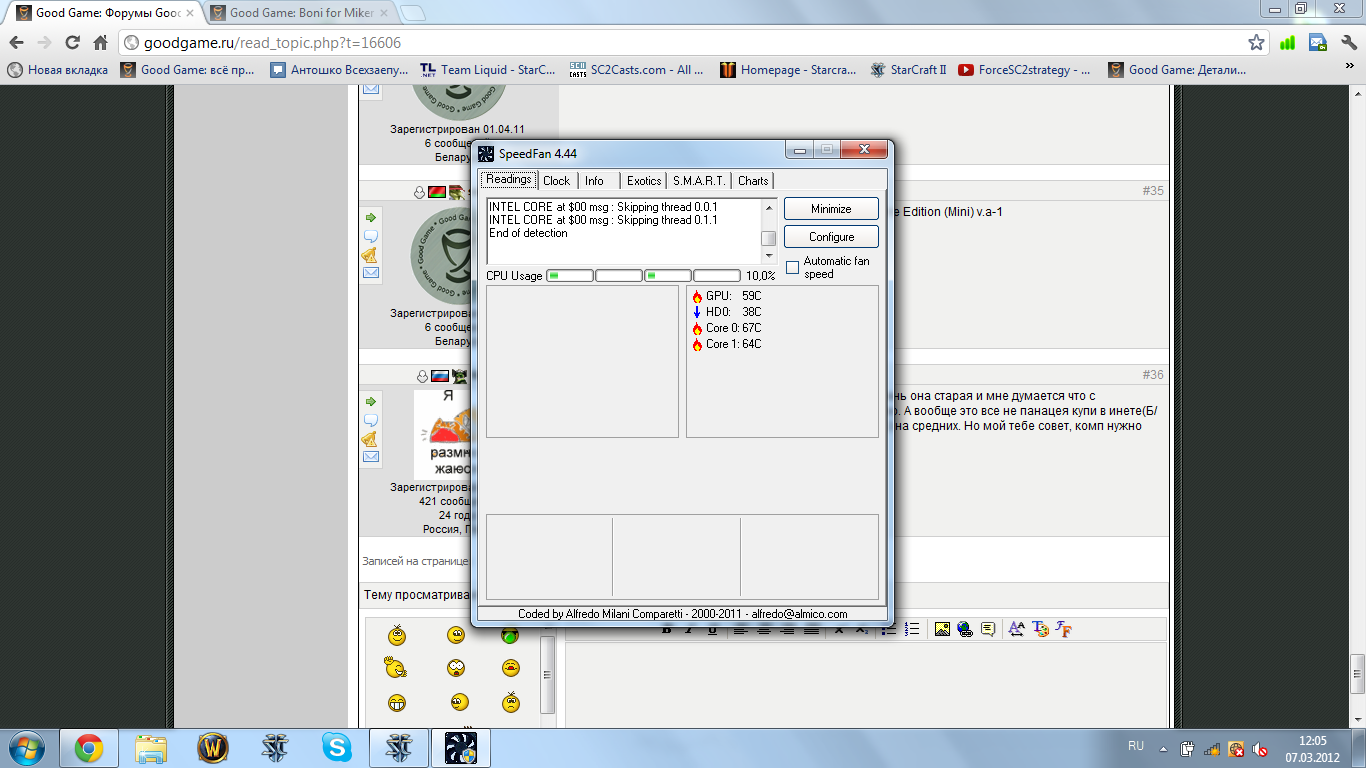Screen dimensions: 1366x768
Task: Open the Info tab in SpeedFan
Action: click(x=595, y=181)
